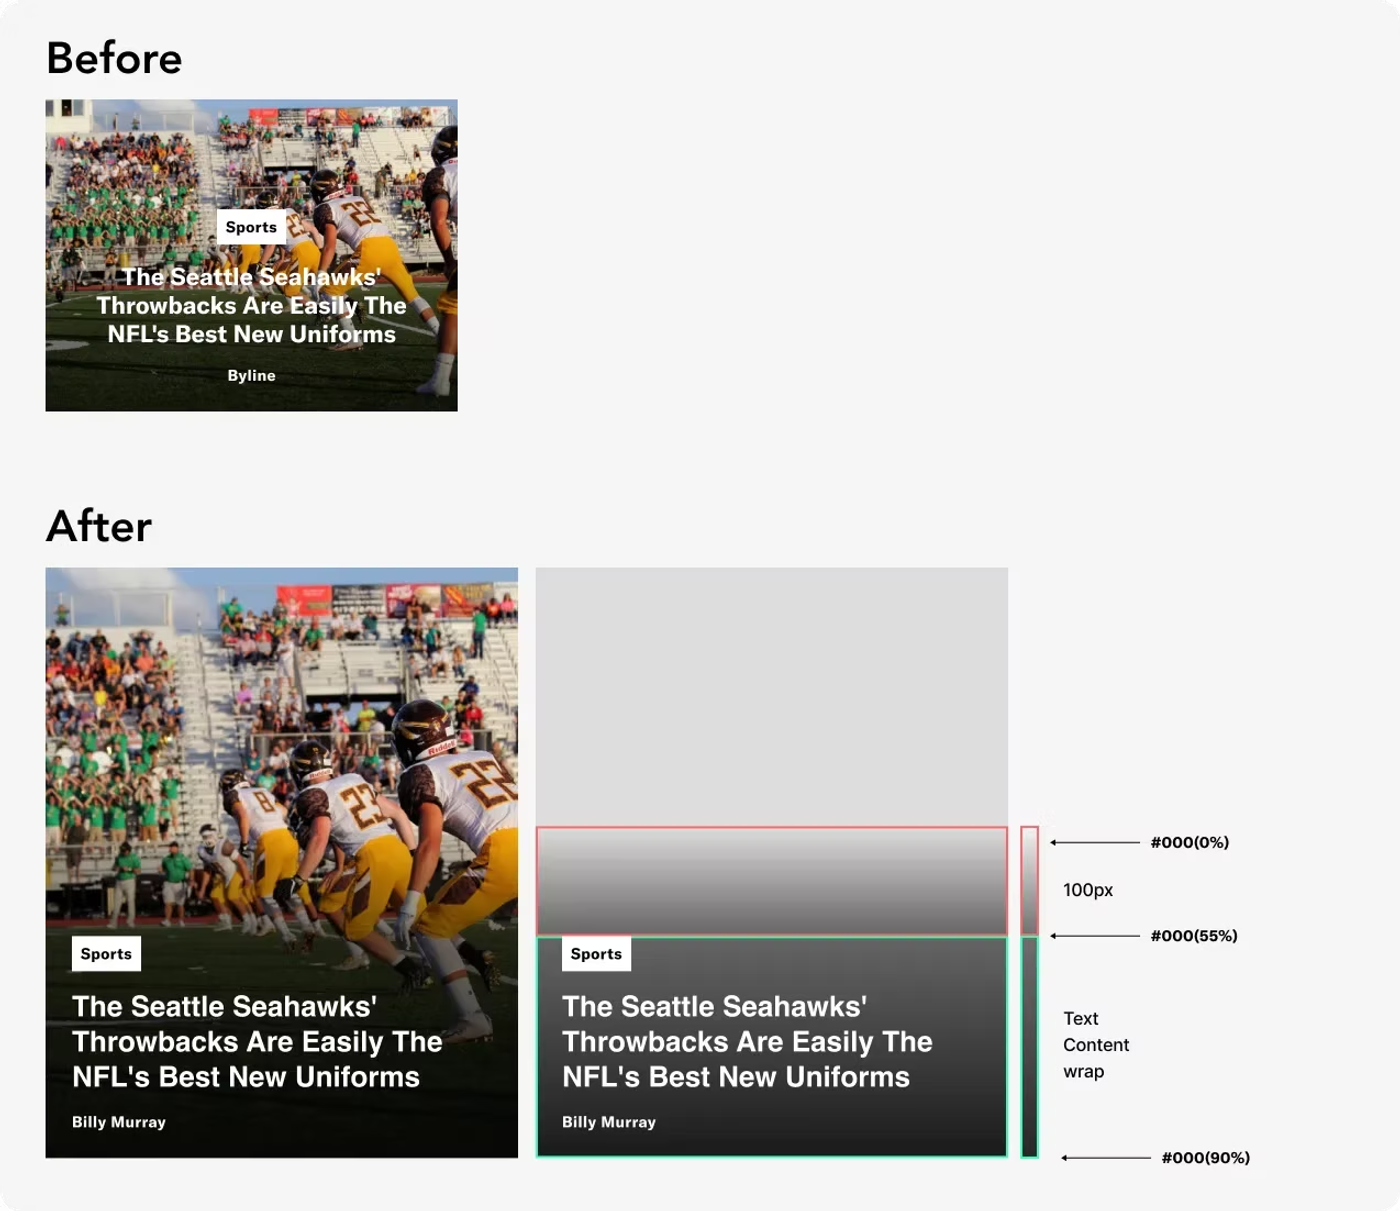The height and width of the screenshot is (1211, 1400).
Task: Open the headline on the gradient diagram card
Action: (x=747, y=1041)
